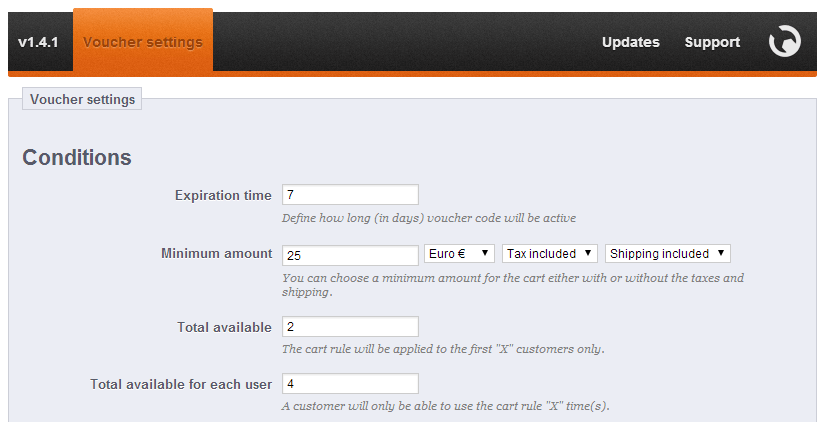Focus the Expiration time input field
The width and height of the screenshot is (826, 422).
[x=350, y=195]
